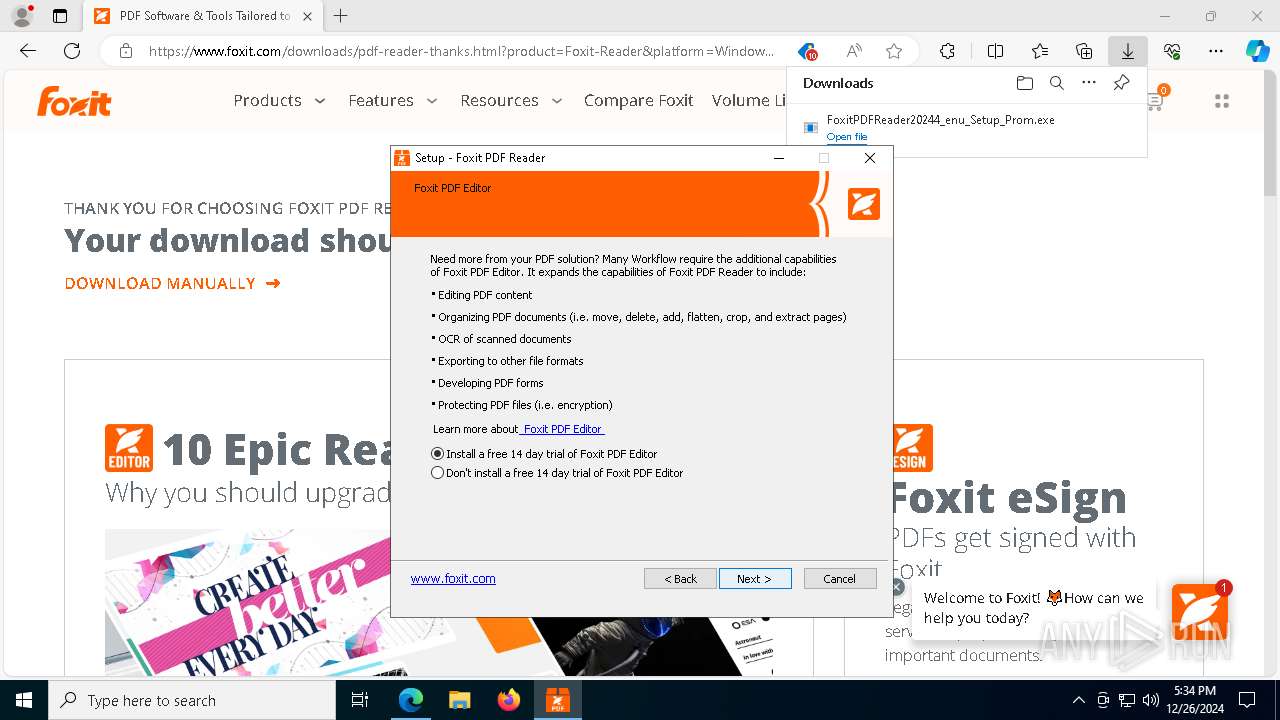Open Windows Start menu
The height and width of the screenshot is (720, 1280).
click(x=24, y=700)
